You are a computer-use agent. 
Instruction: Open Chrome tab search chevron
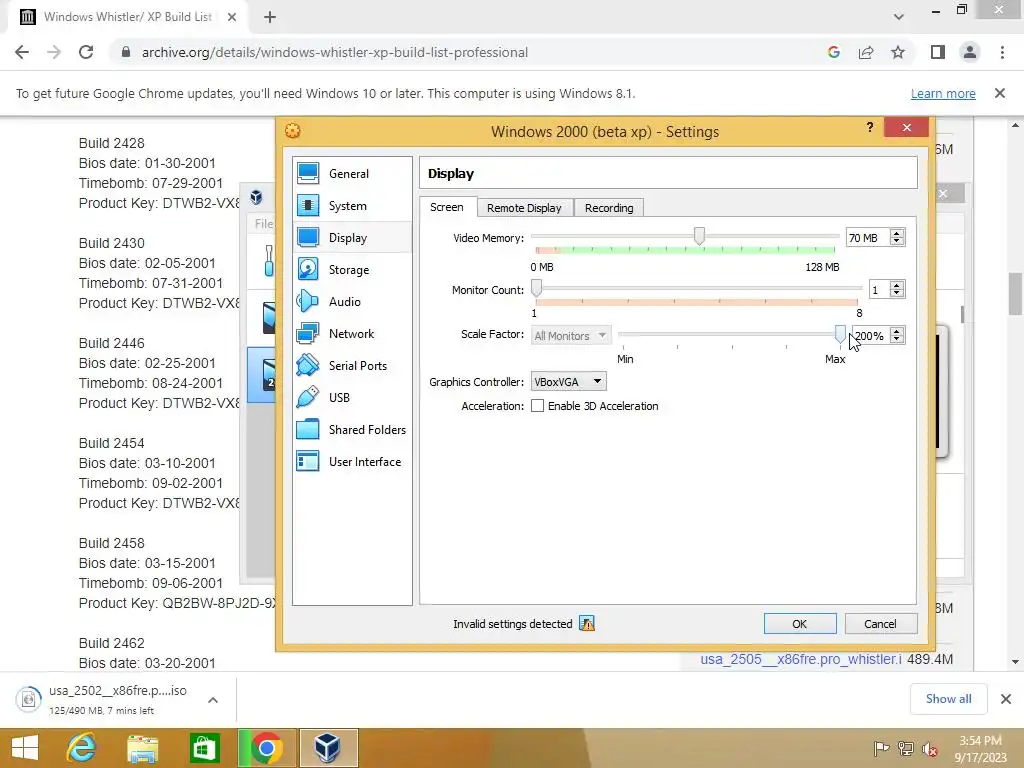[x=899, y=17]
